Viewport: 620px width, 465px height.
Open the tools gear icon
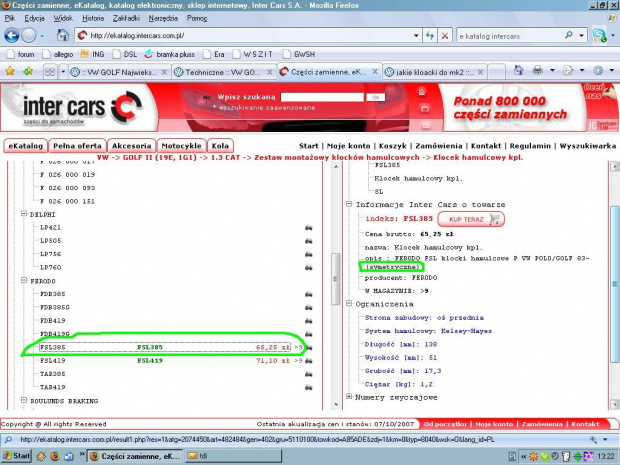(598, 71)
